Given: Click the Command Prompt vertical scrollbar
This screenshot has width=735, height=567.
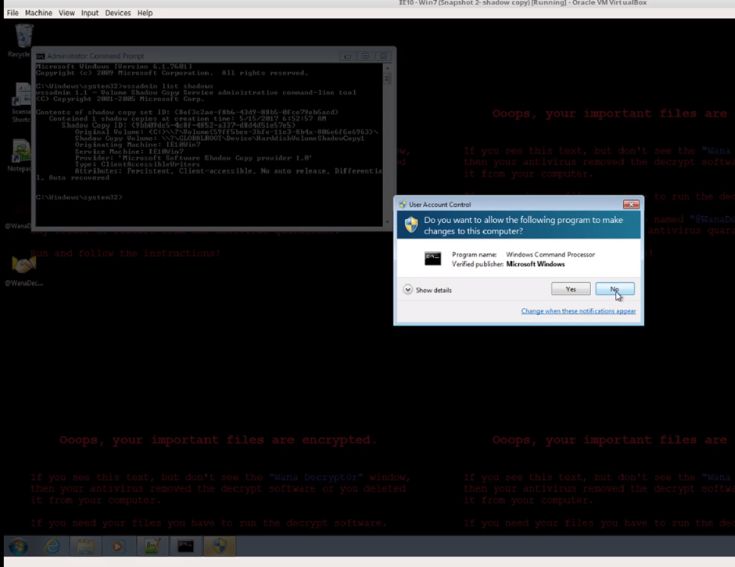Looking at the screenshot, I should click(387, 144).
